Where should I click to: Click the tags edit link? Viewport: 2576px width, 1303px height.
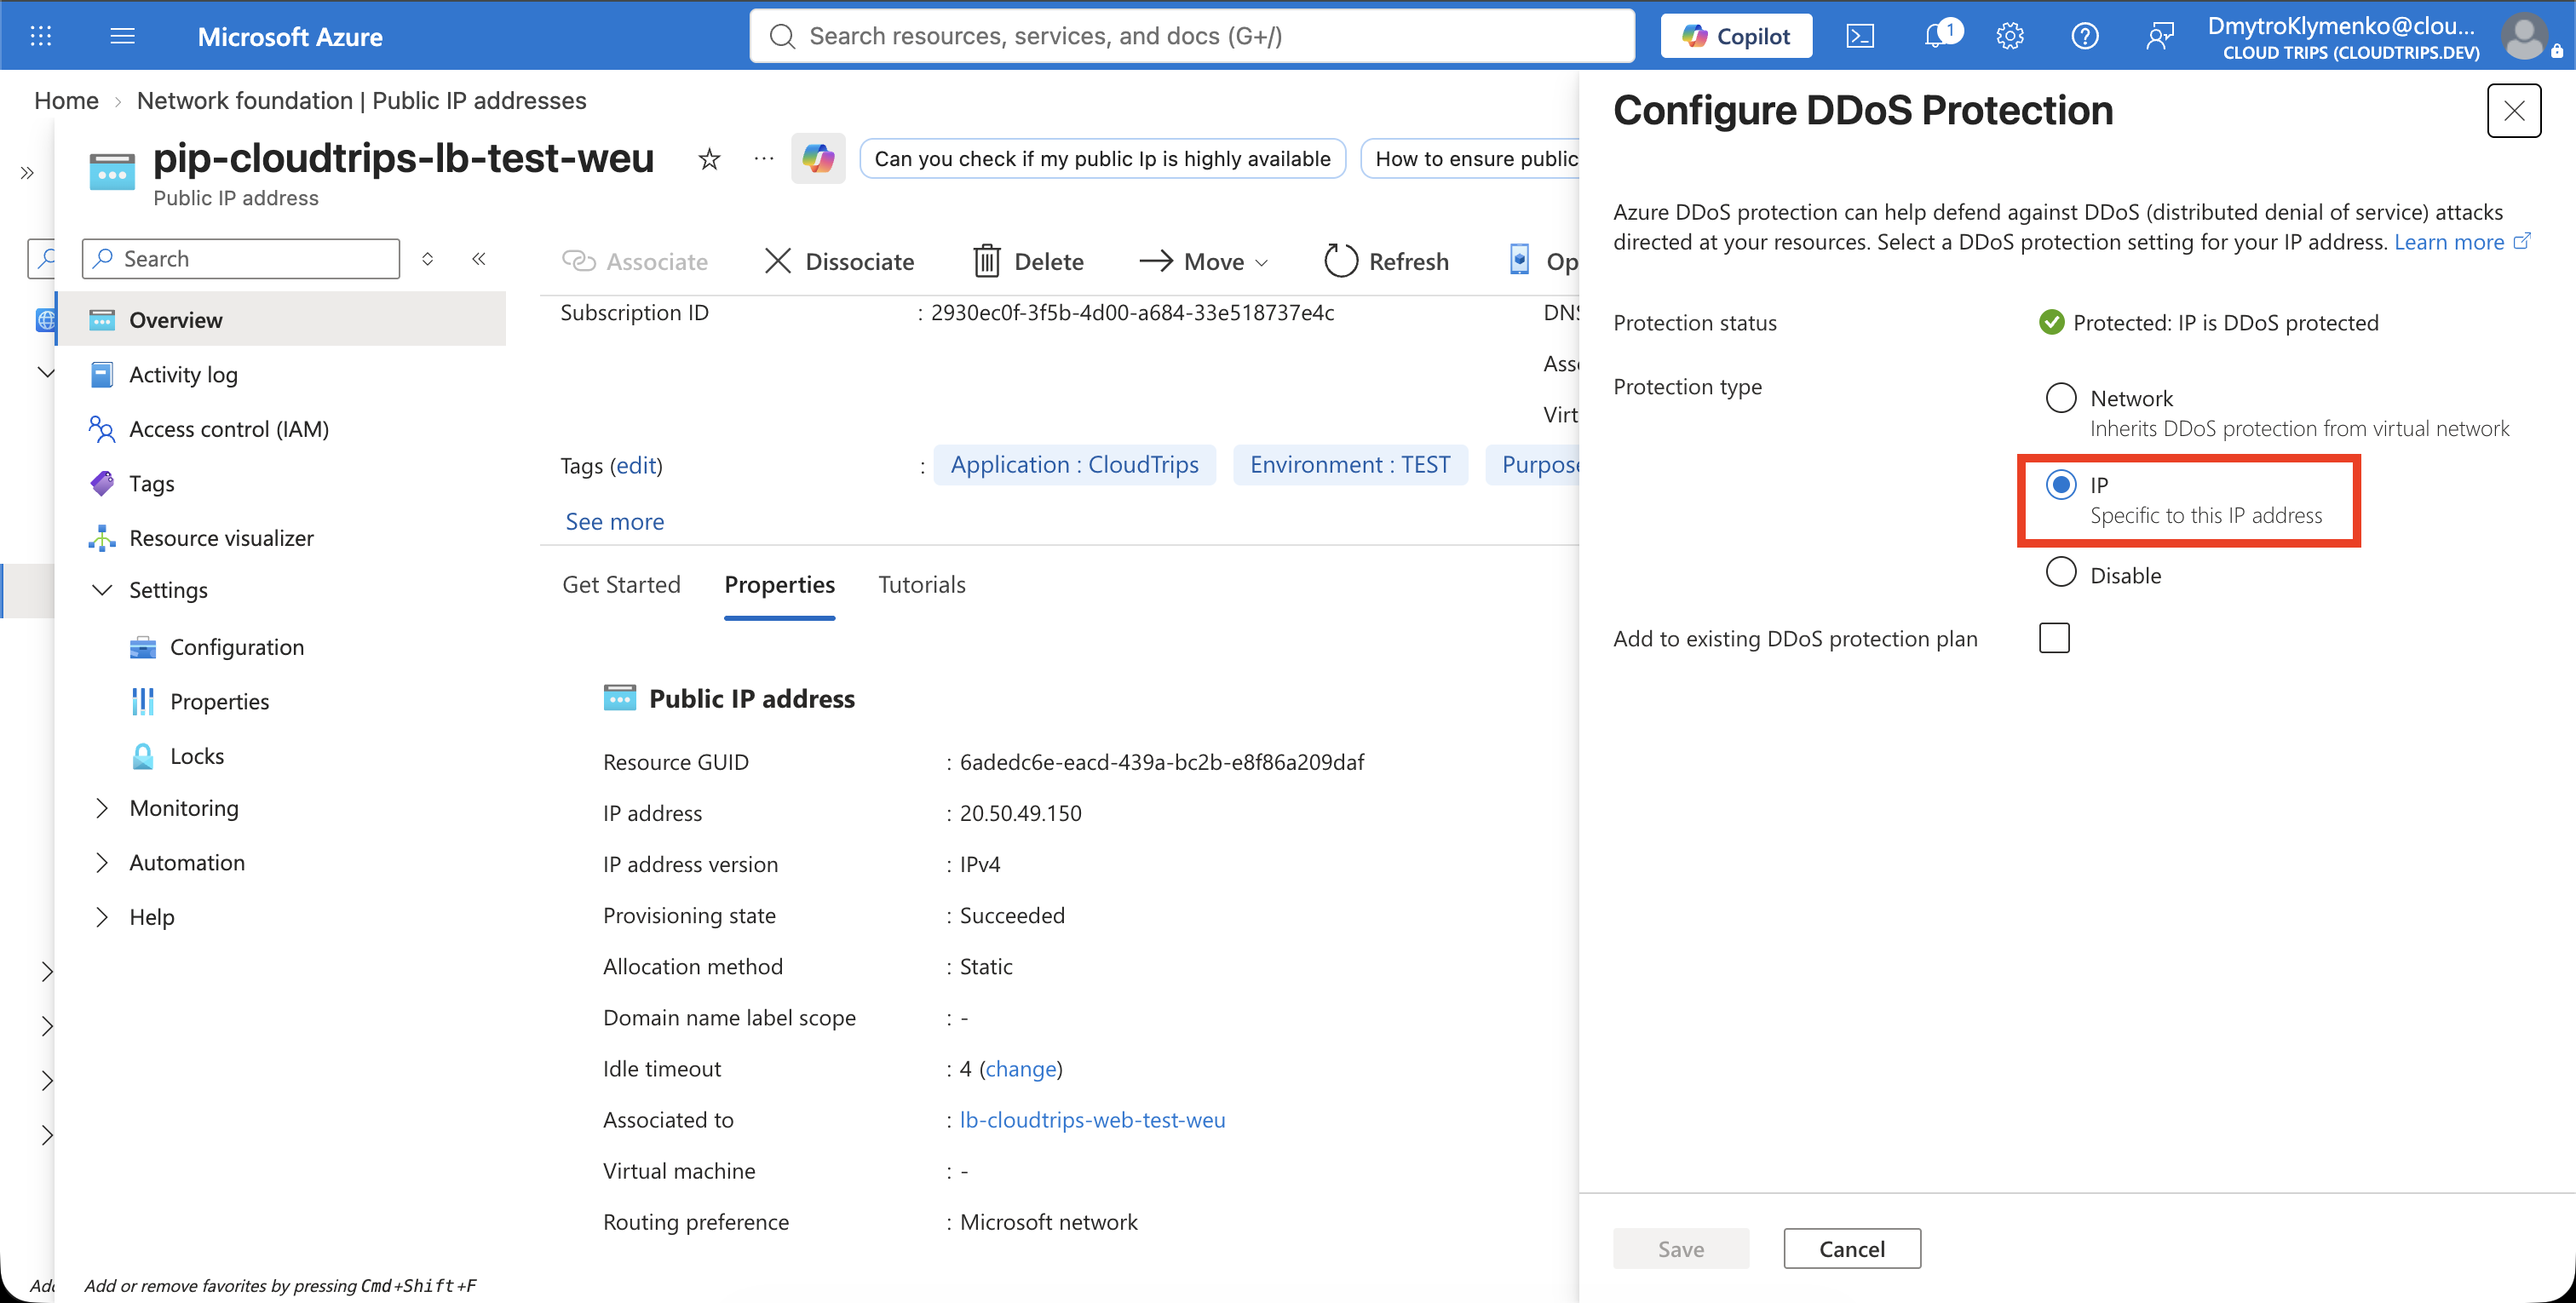[636, 465]
